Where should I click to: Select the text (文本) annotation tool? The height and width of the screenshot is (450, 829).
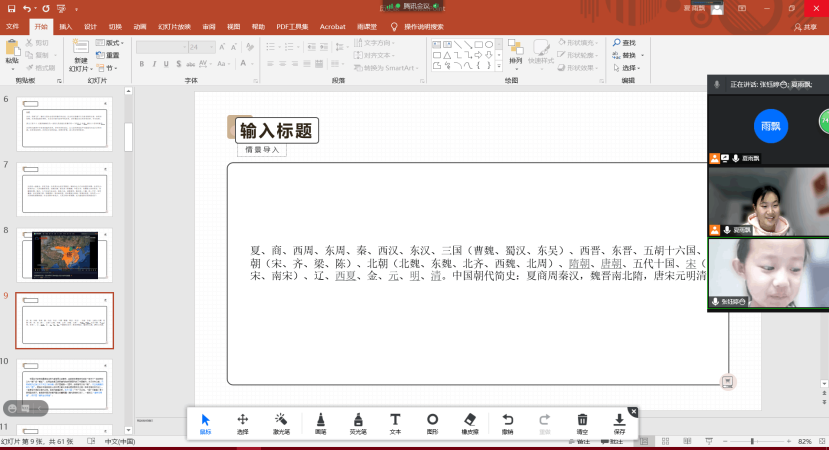pyautogui.click(x=395, y=422)
